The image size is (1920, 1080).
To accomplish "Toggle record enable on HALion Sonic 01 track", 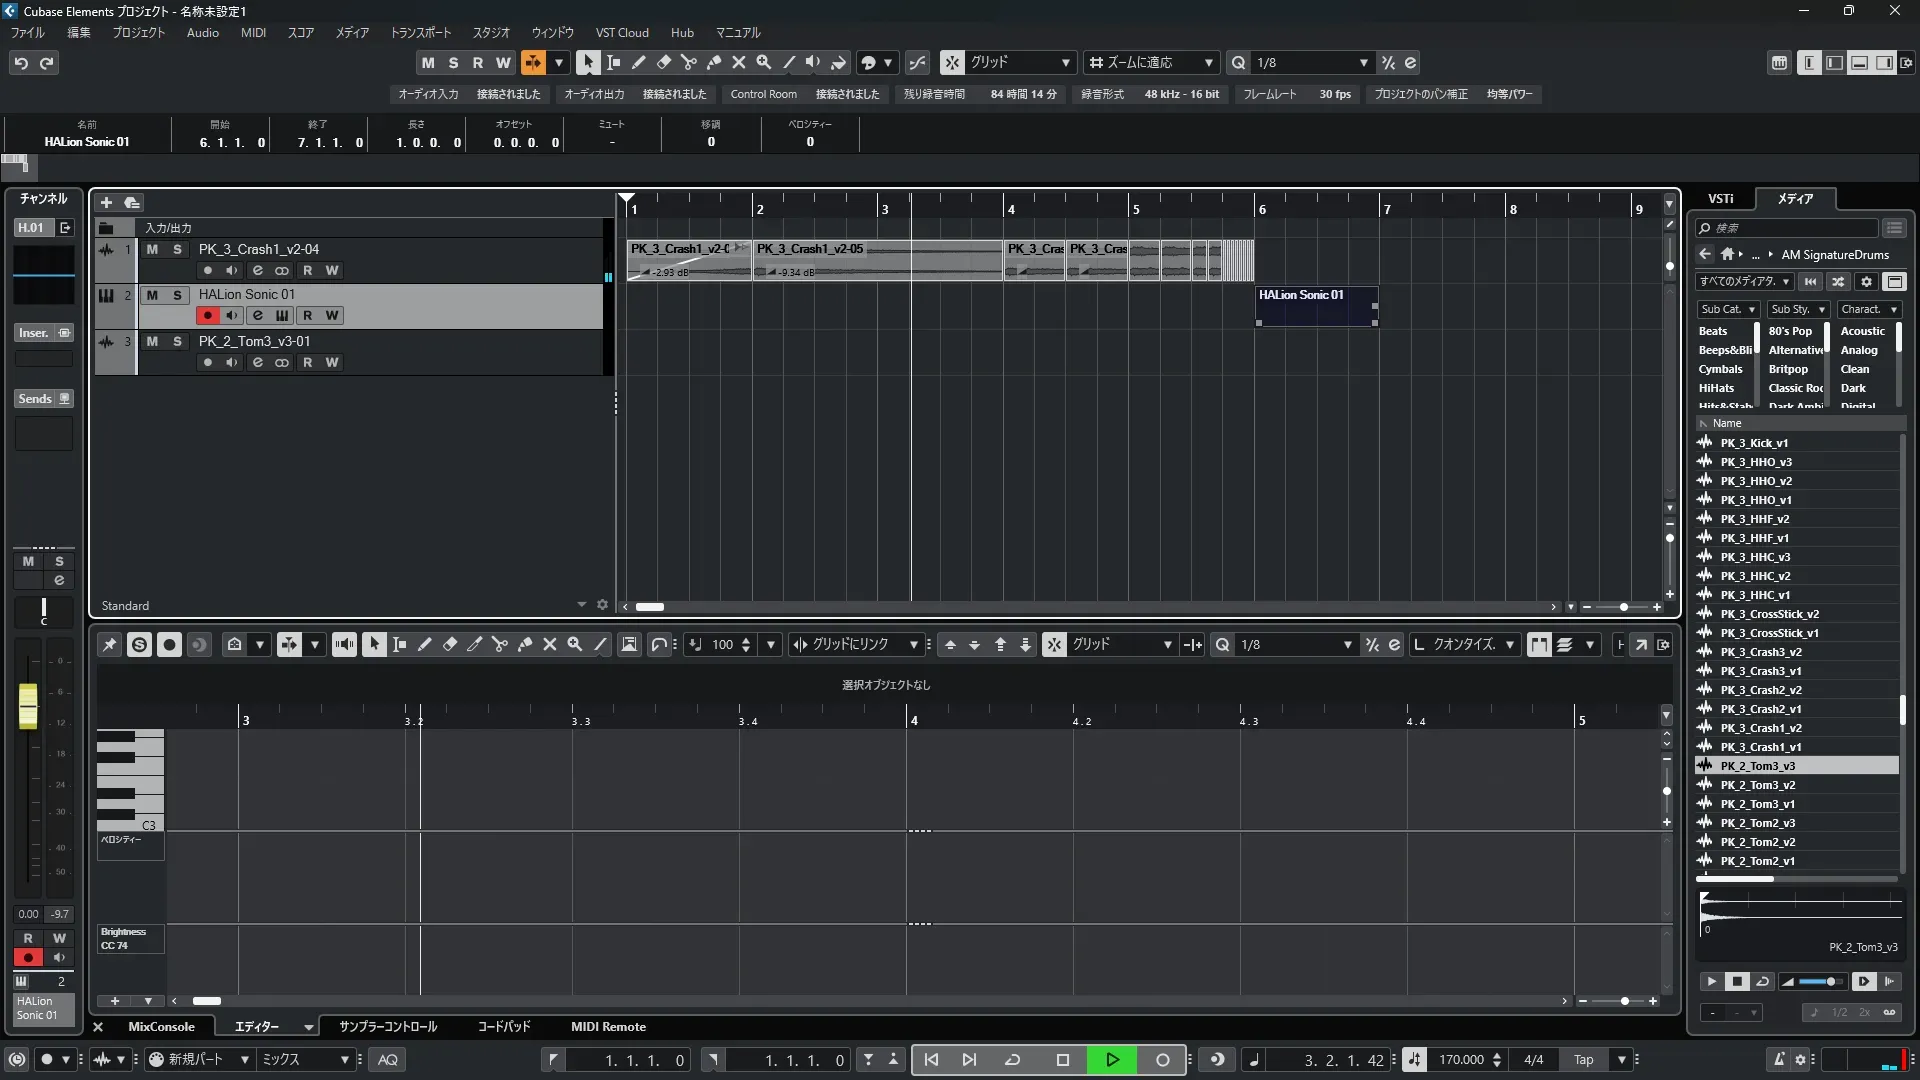I will (x=207, y=315).
